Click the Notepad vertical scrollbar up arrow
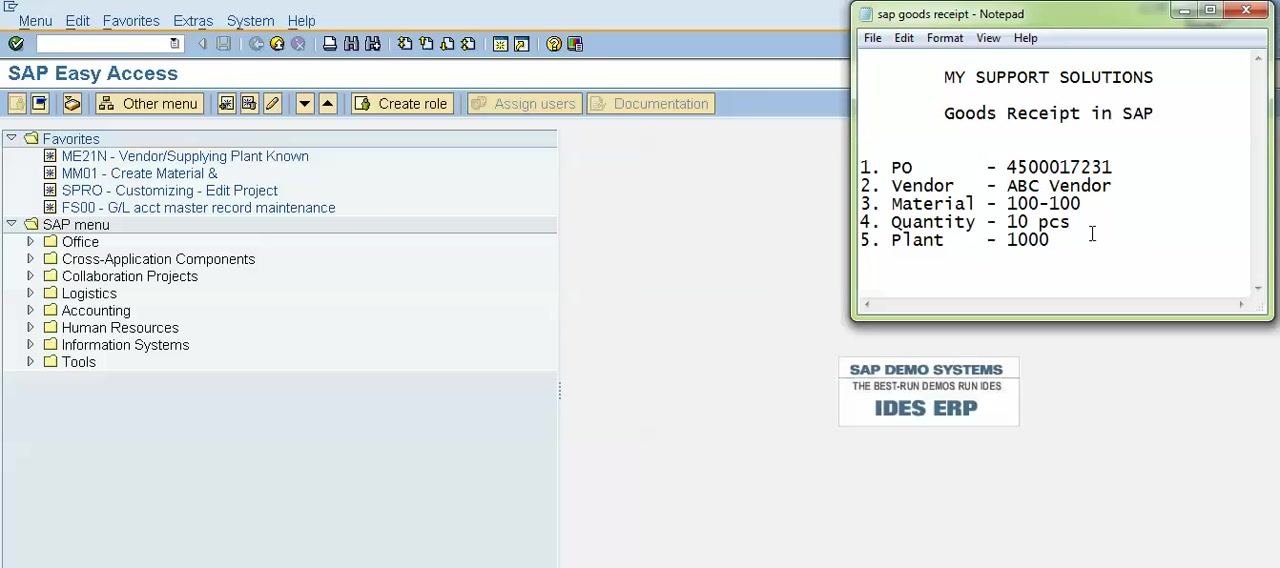 1257,59
